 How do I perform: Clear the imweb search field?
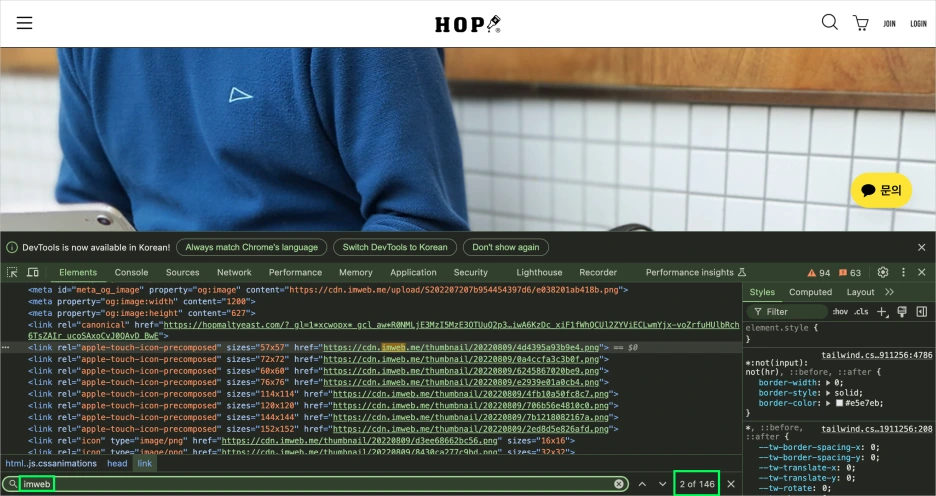pos(619,484)
